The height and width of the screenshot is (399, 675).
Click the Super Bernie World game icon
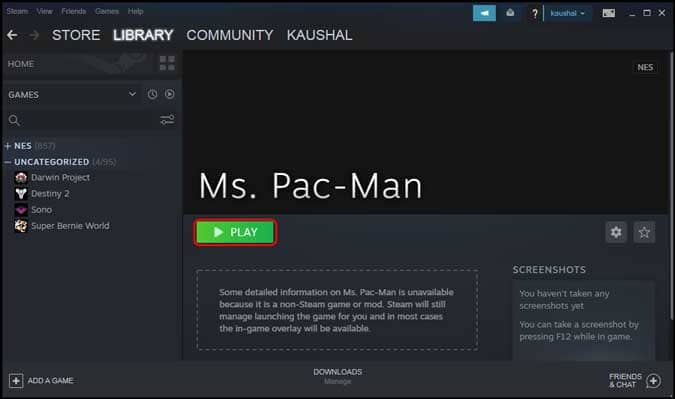pyautogui.click(x=21, y=226)
